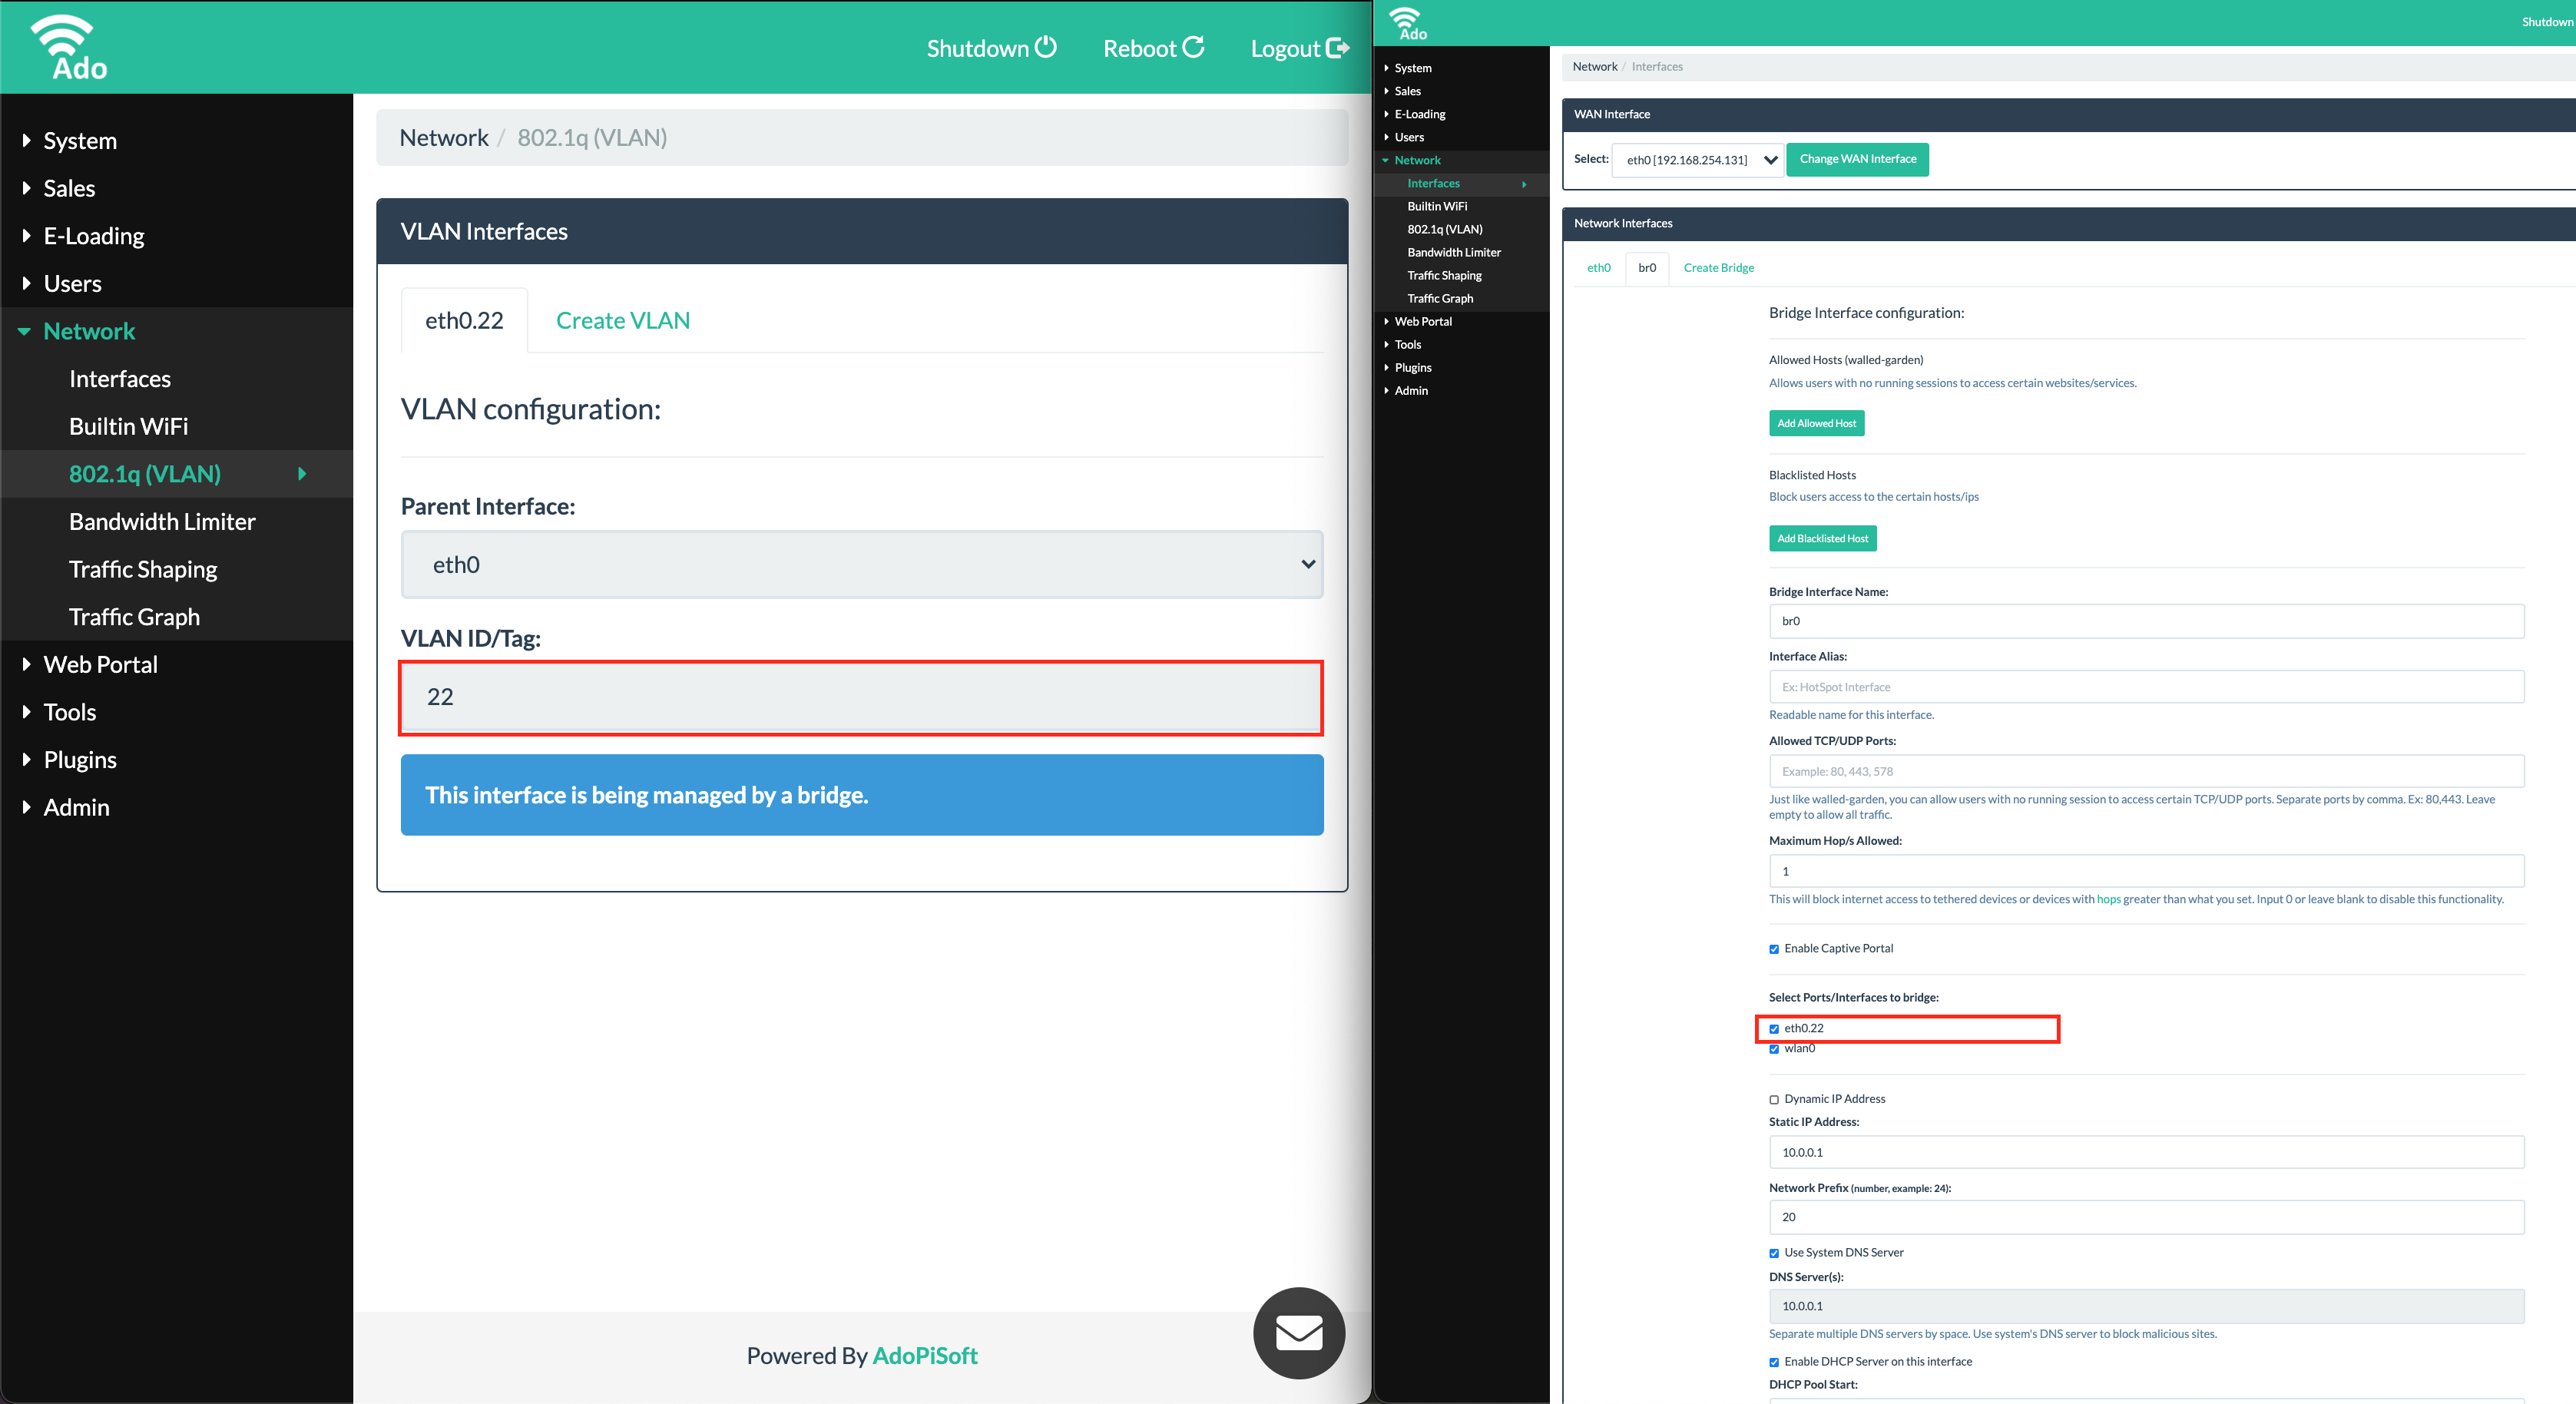Click the small Ado logo in right panel
The width and height of the screenshot is (2576, 1404).
1408,23
